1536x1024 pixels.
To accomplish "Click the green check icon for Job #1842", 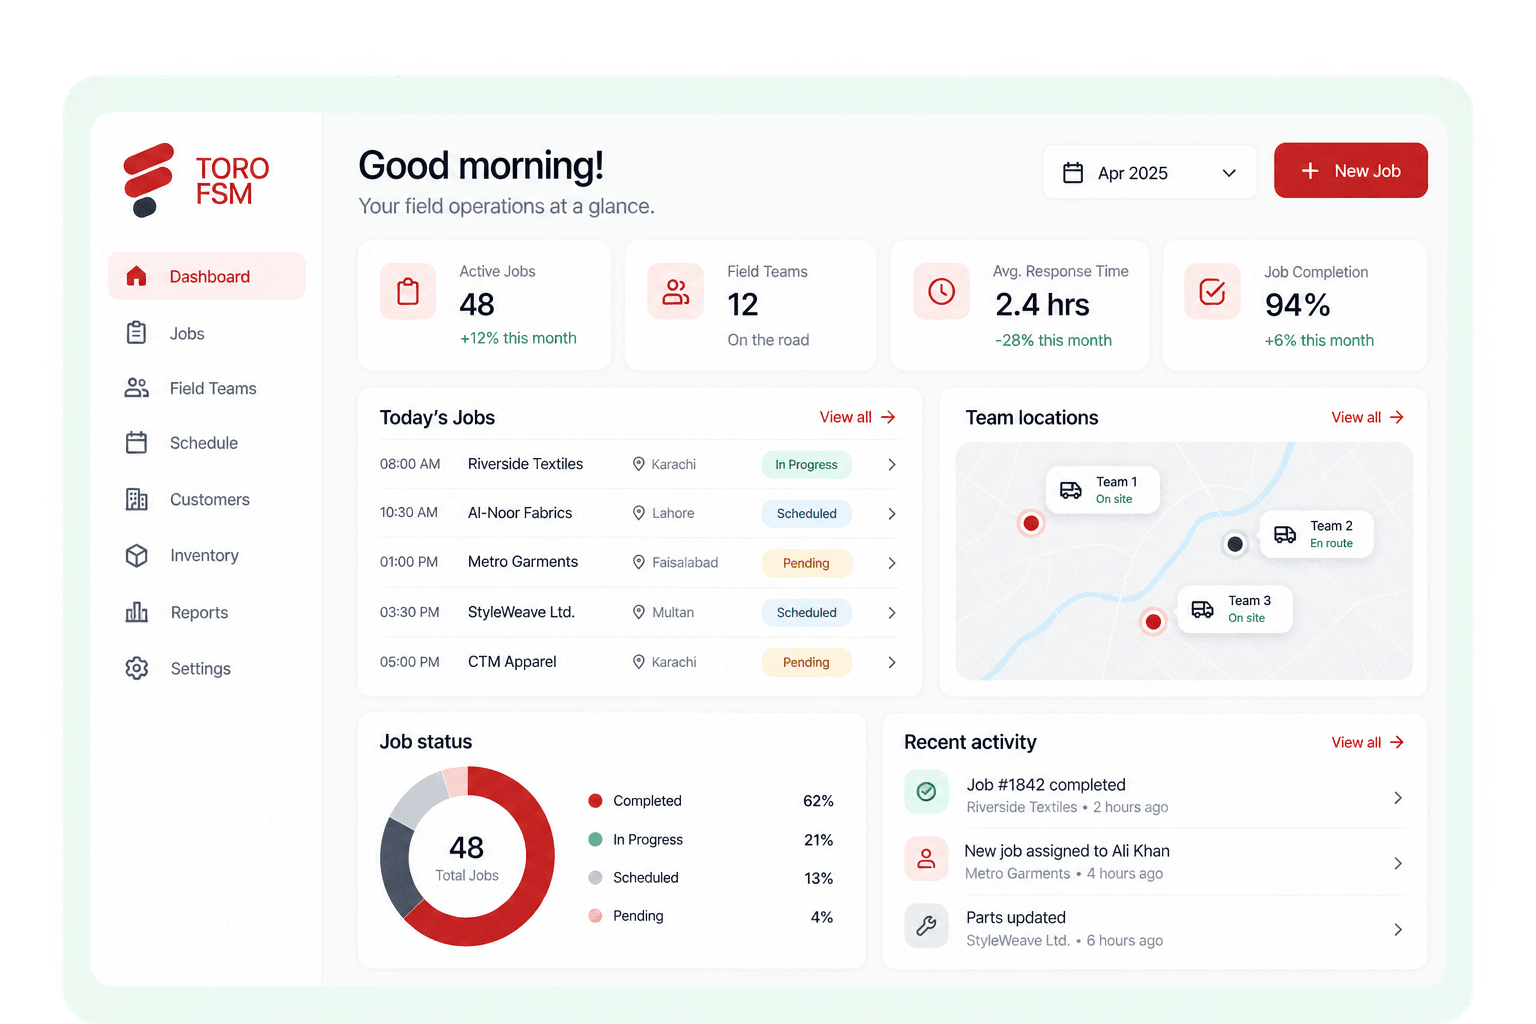I will coord(927,792).
